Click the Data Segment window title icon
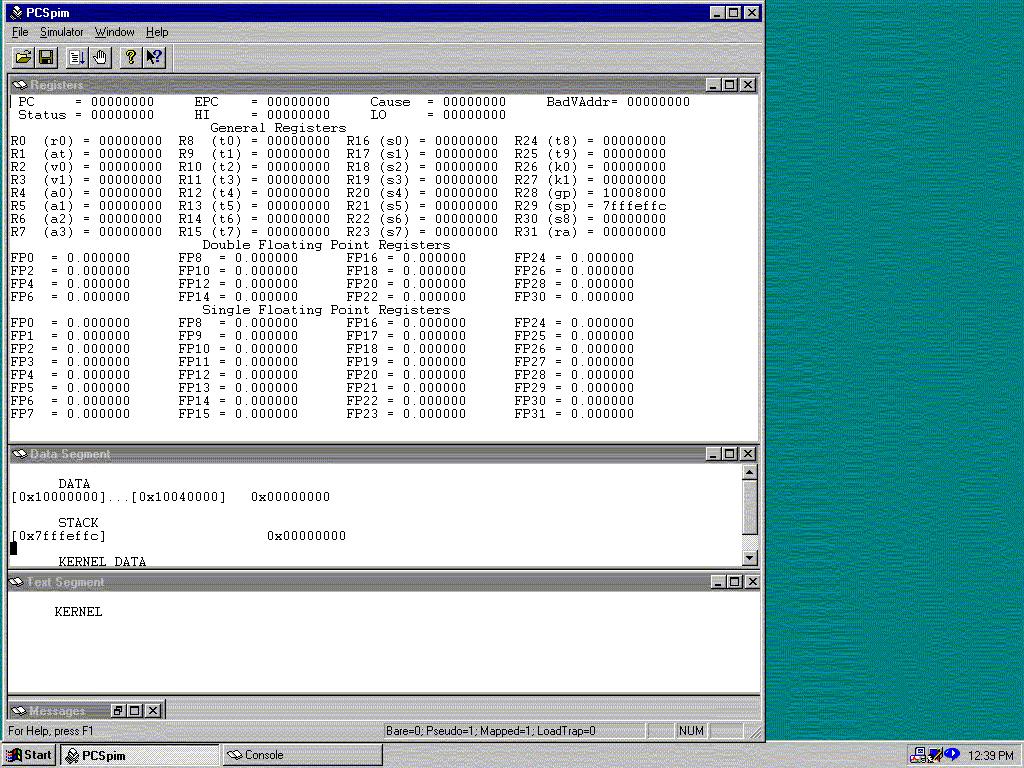 19,454
